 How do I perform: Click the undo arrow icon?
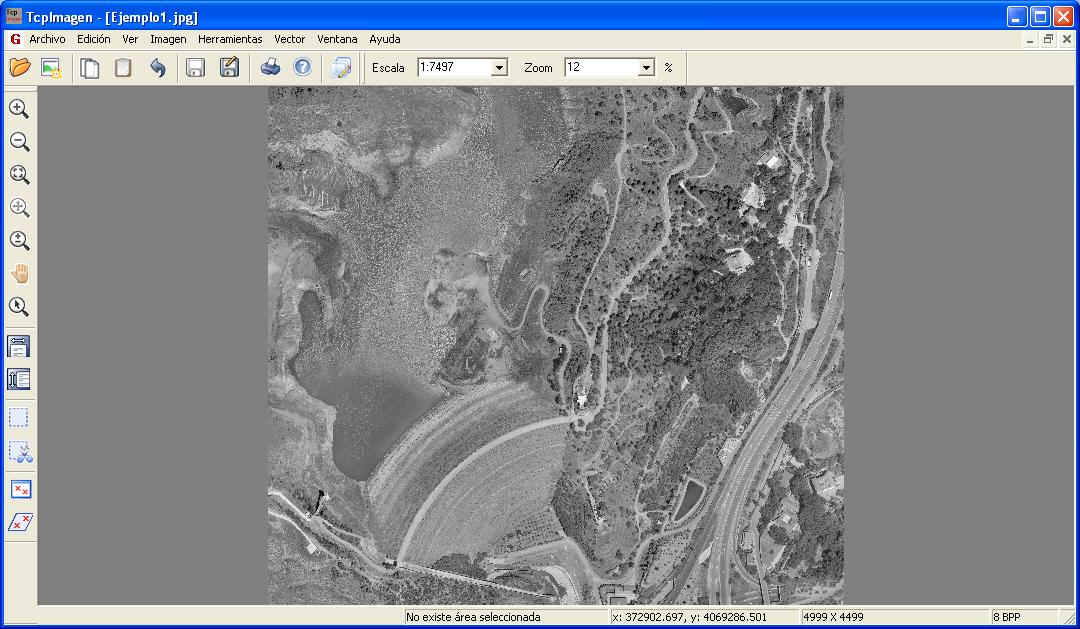pos(157,68)
